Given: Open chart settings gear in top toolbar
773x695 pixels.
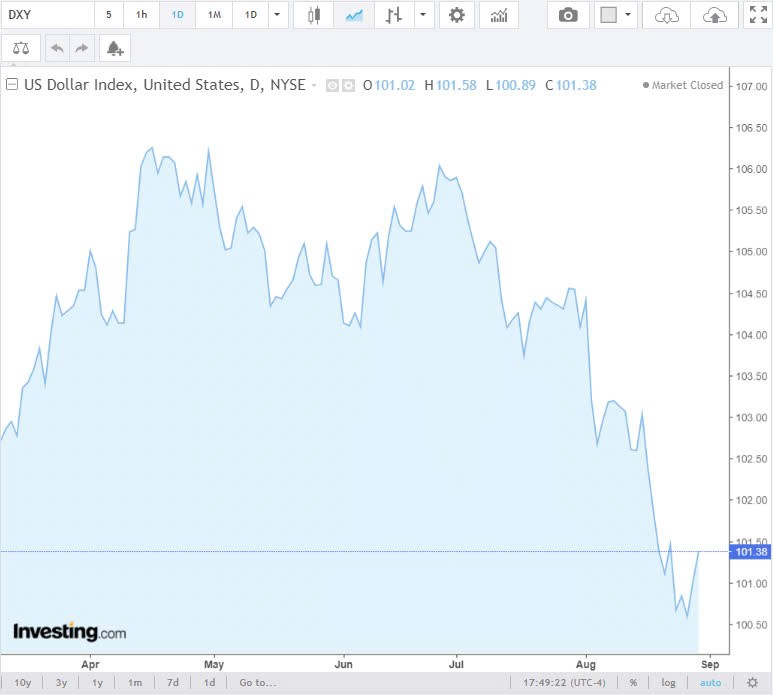Looking at the screenshot, I should click(457, 15).
